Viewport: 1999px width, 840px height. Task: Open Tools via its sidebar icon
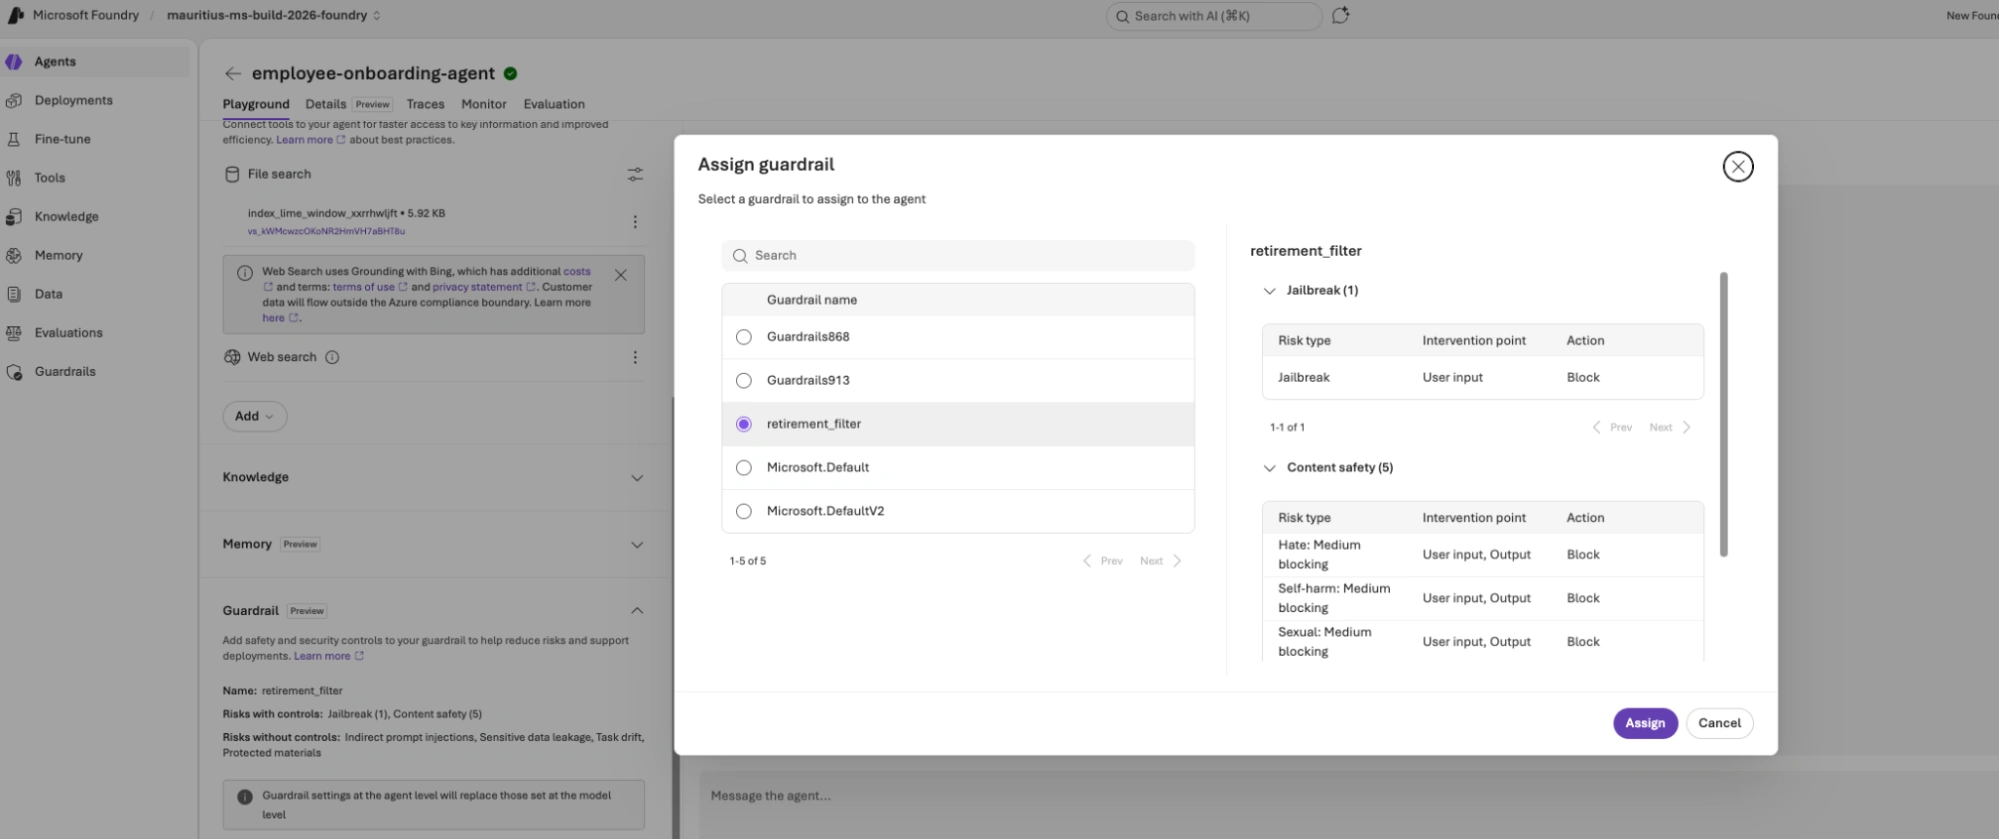click(x=14, y=178)
